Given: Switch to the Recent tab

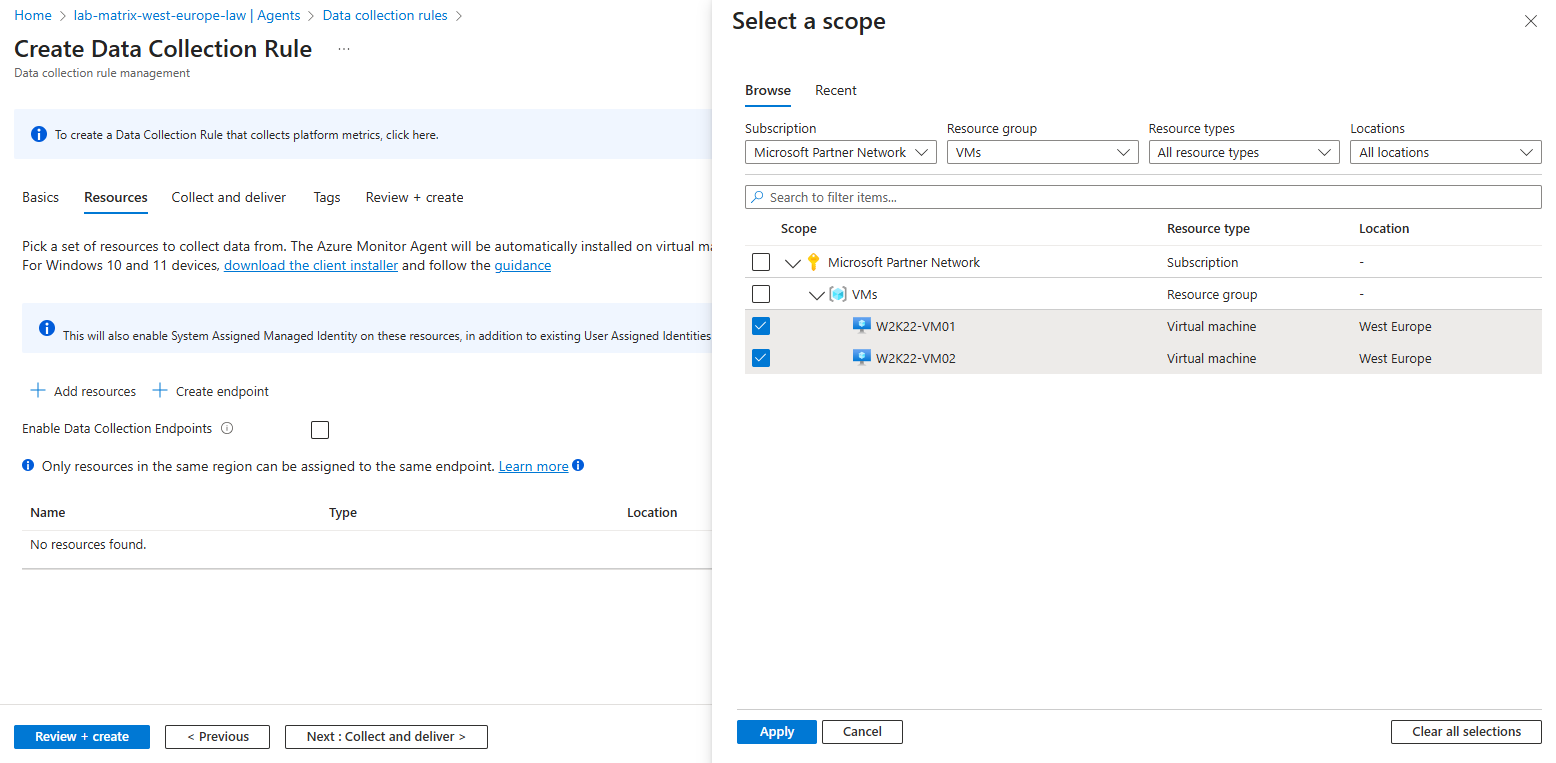Looking at the screenshot, I should pos(836,90).
